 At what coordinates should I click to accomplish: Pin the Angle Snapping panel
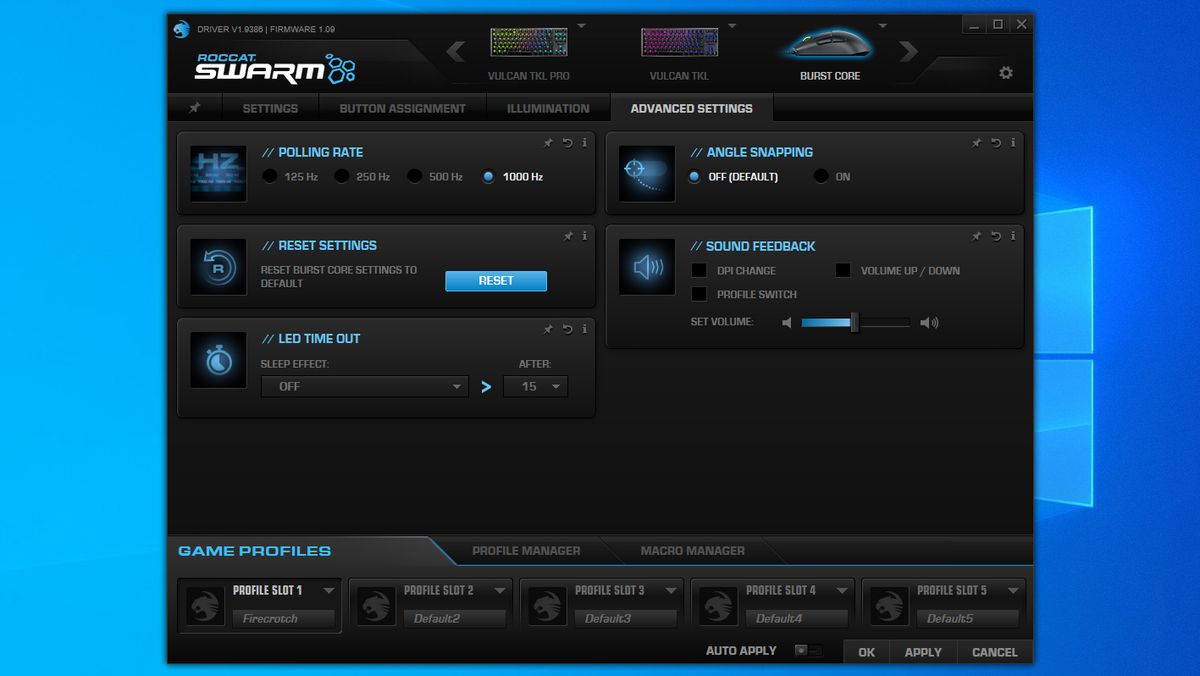977,143
